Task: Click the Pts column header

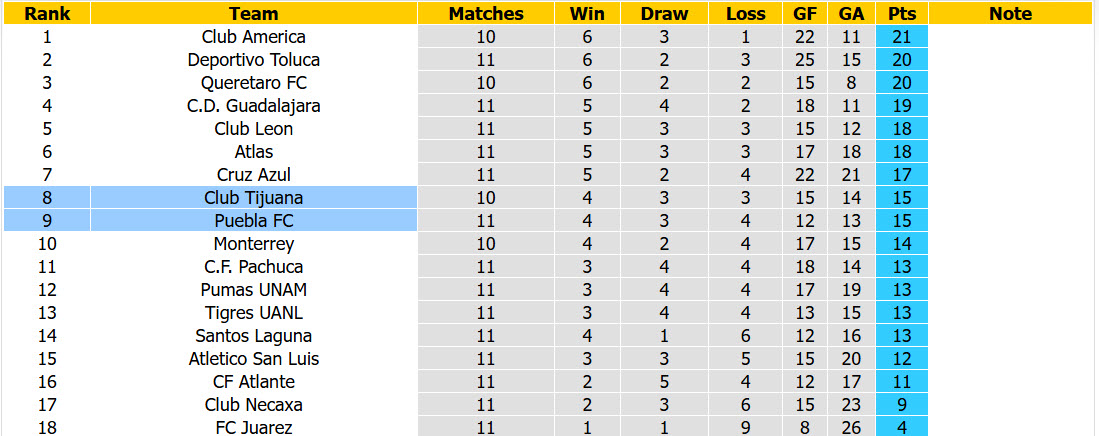Action: coord(901,13)
